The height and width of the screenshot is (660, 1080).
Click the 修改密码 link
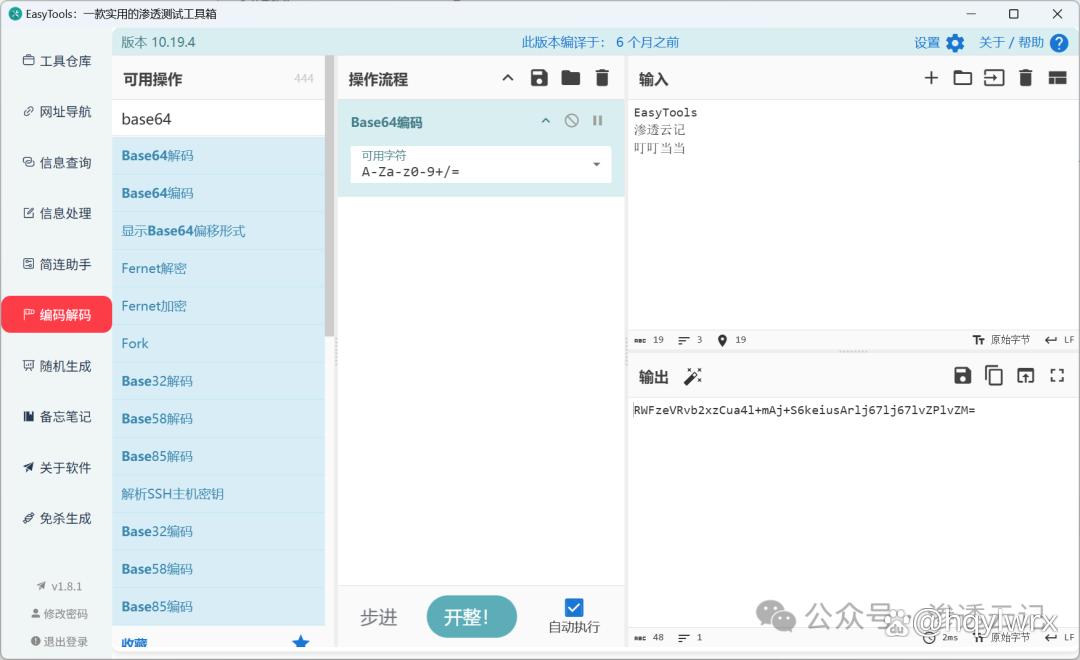[59, 613]
